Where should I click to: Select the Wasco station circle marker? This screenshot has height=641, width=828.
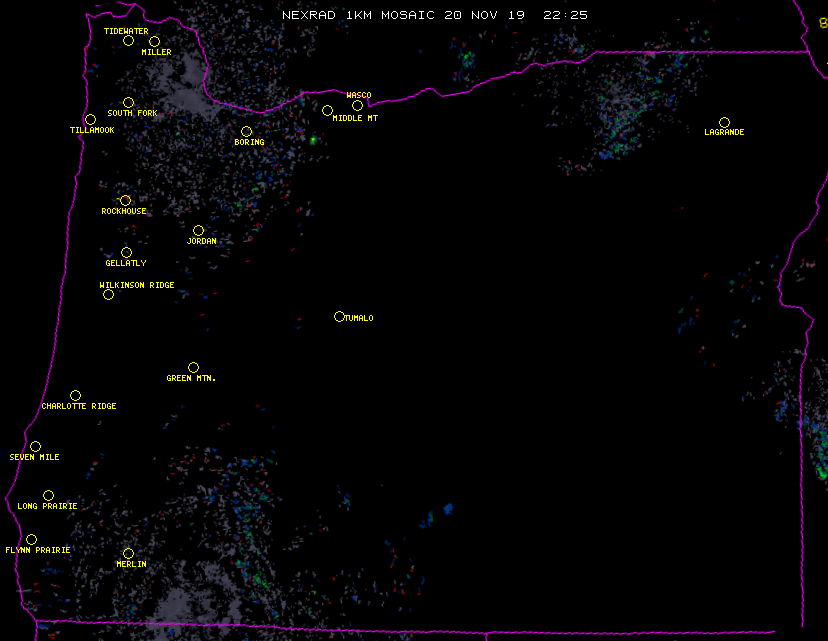[x=357, y=106]
